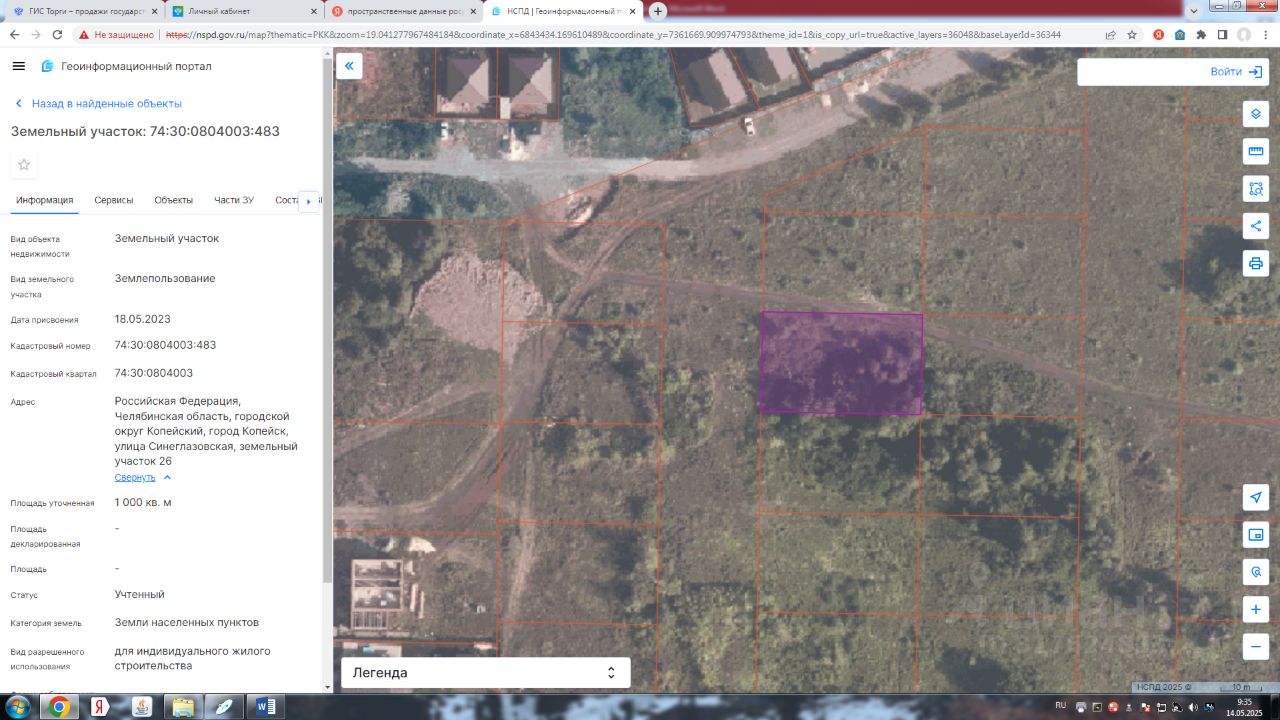Switch to the Сервисы tab
This screenshot has width=1280, height=720.
click(x=114, y=200)
